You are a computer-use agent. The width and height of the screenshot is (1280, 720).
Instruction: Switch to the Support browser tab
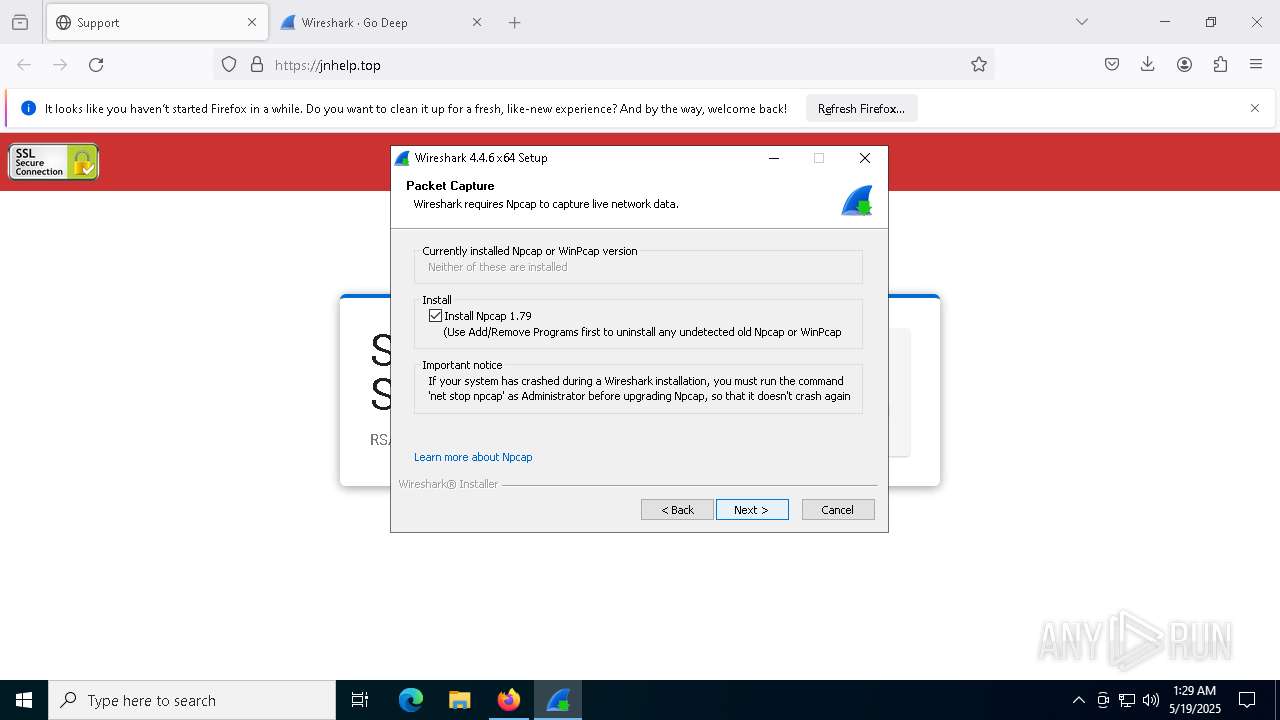tap(156, 22)
